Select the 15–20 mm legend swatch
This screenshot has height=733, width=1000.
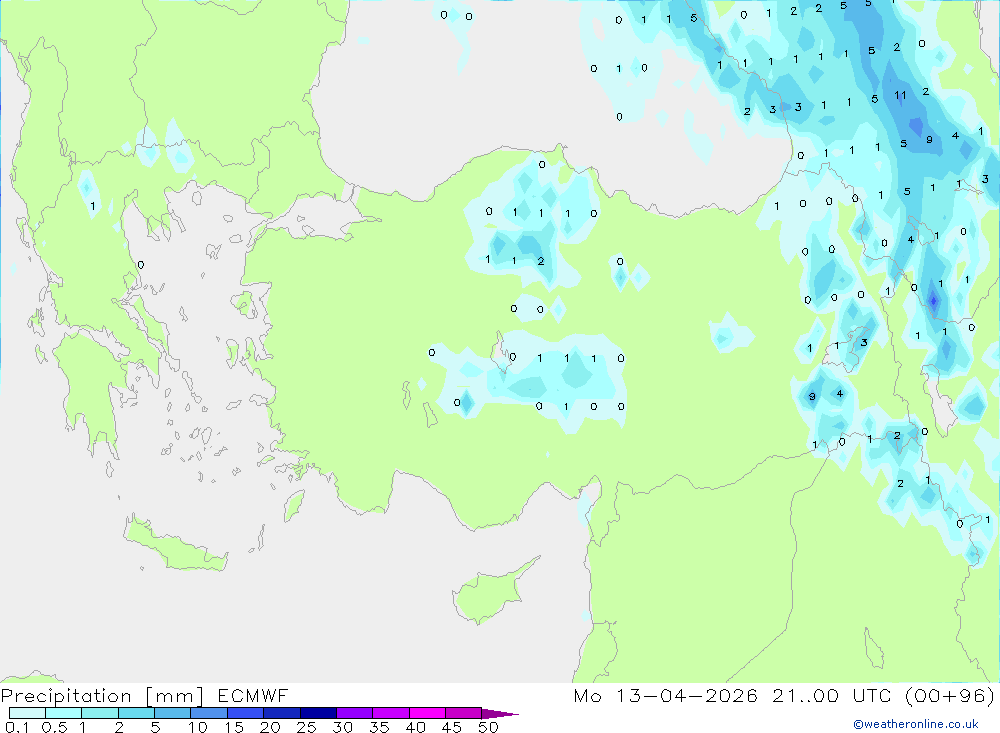pos(246,713)
